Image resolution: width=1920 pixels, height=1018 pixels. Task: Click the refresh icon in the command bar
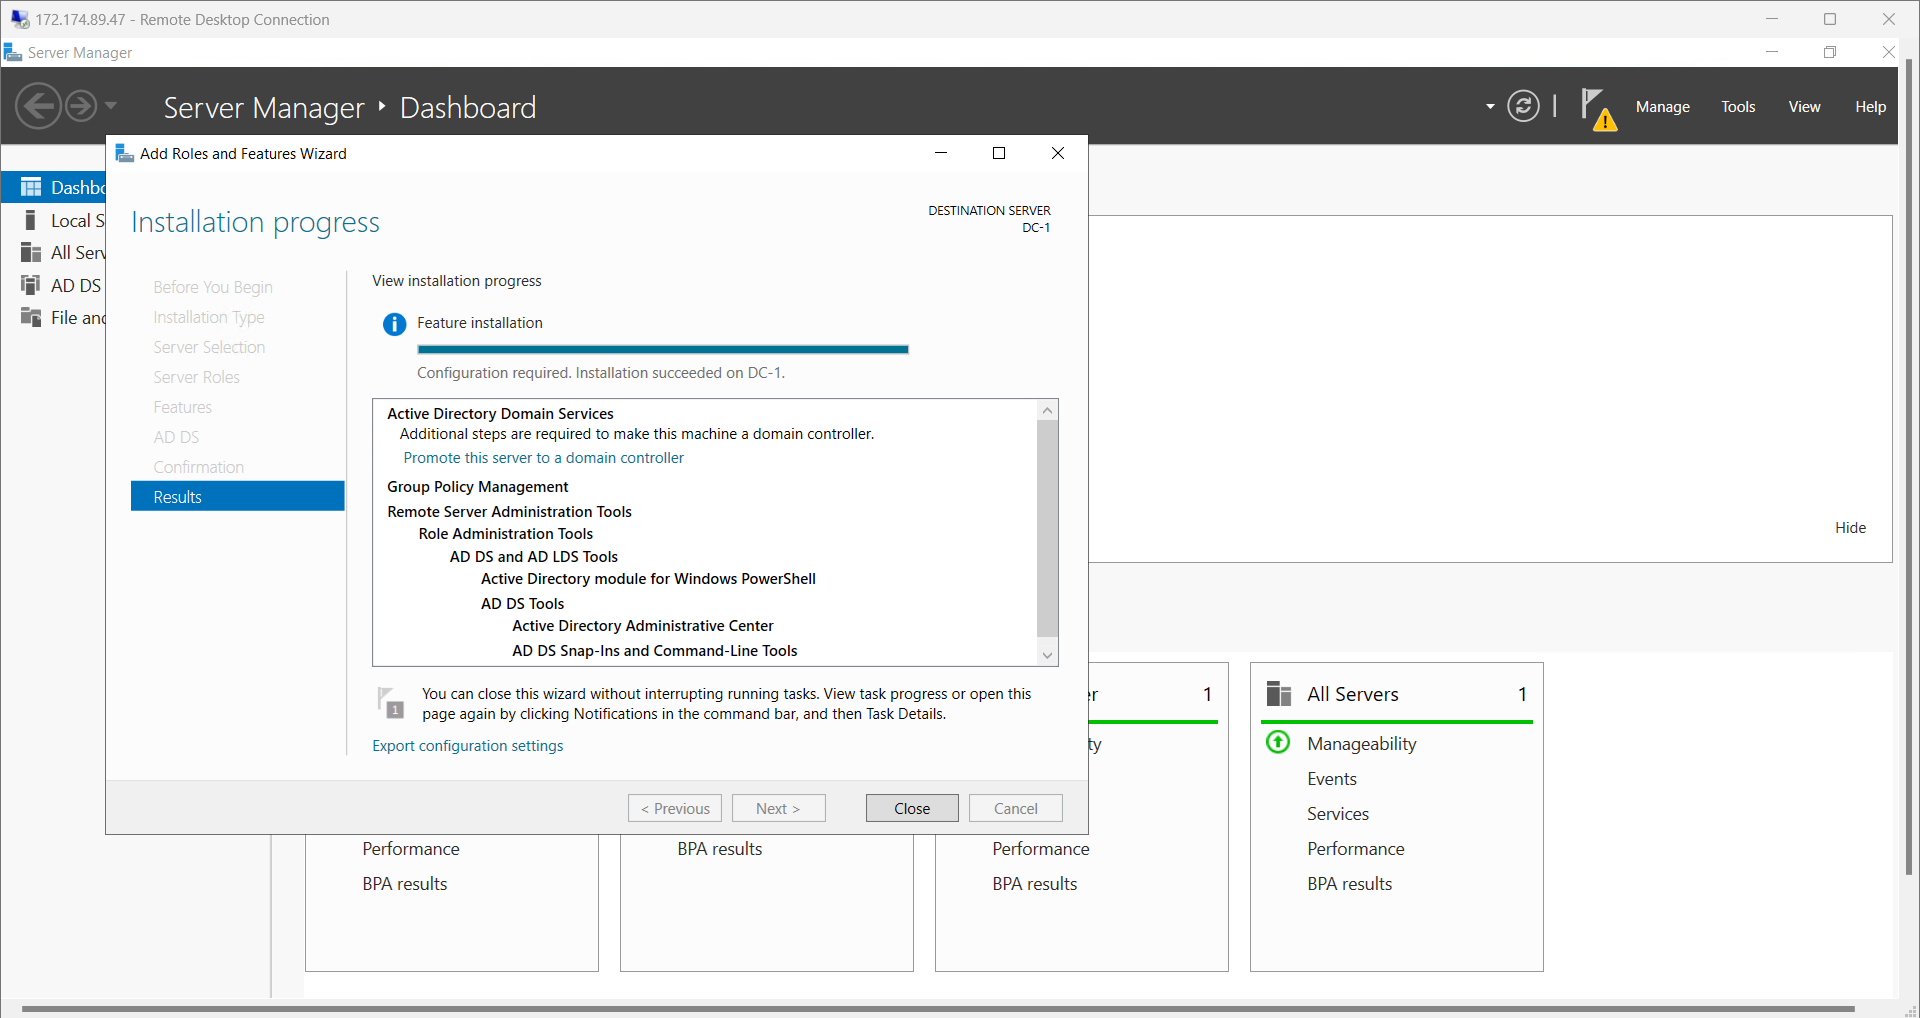pyautogui.click(x=1523, y=105)
